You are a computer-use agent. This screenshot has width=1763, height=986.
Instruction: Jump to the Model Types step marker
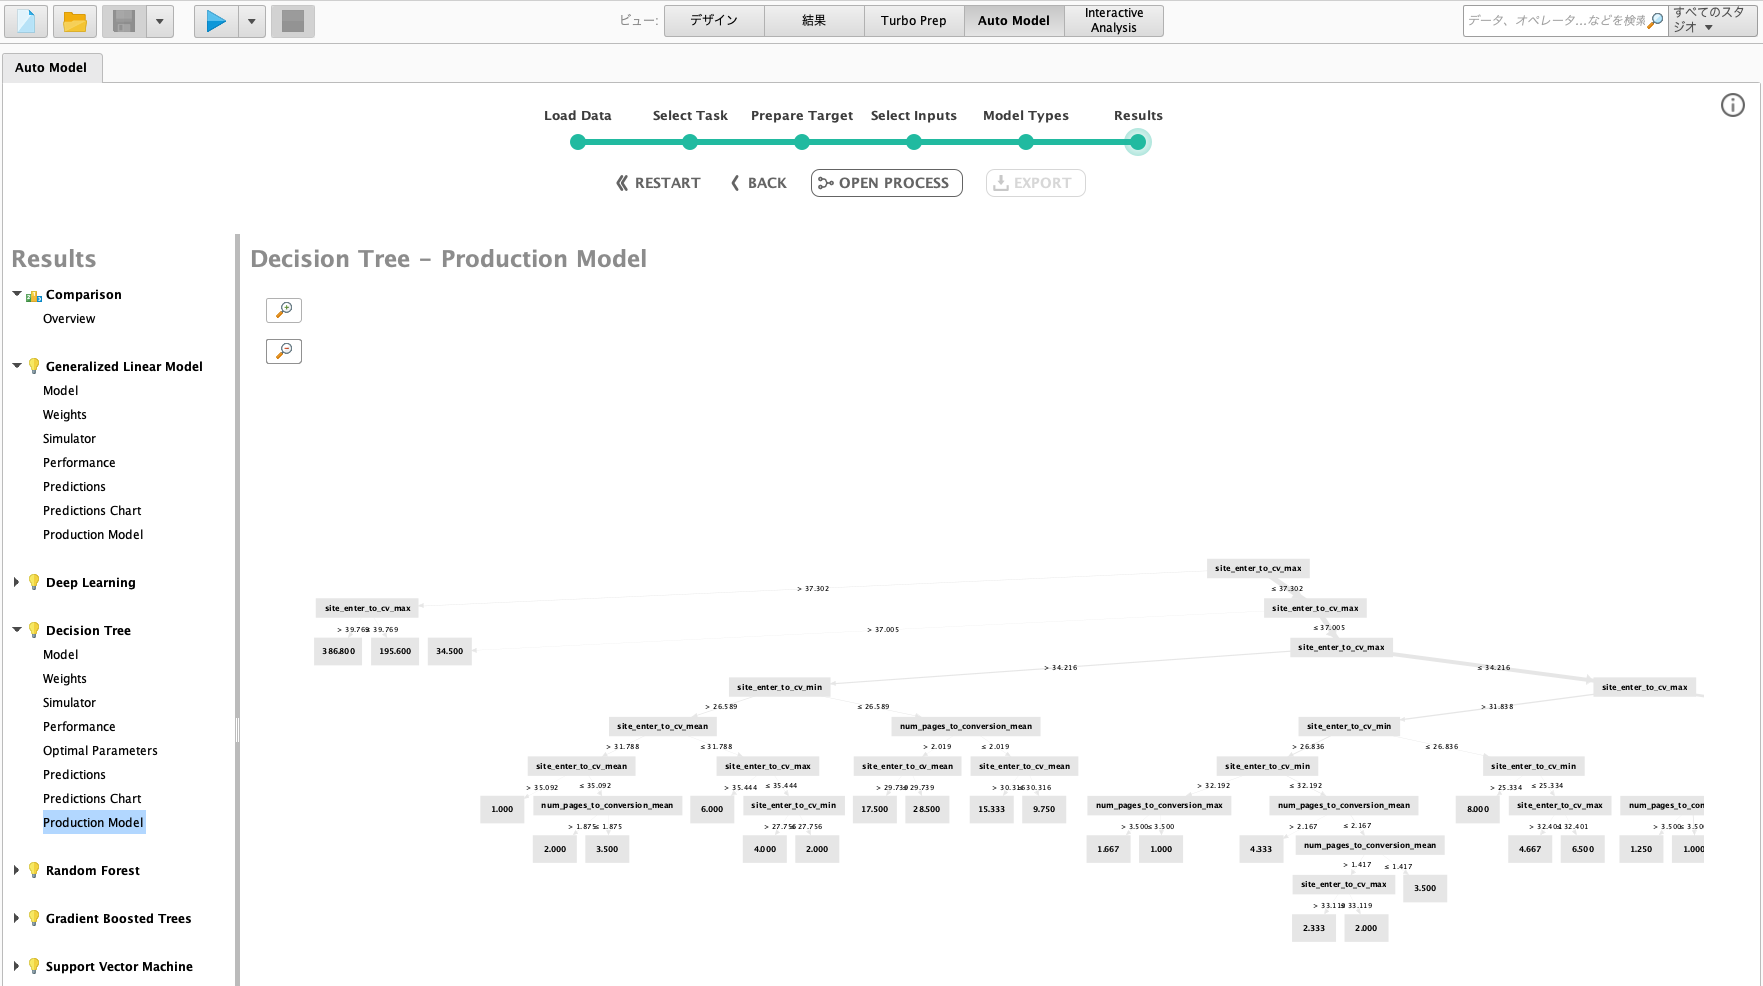click(x=1026, y=142)
